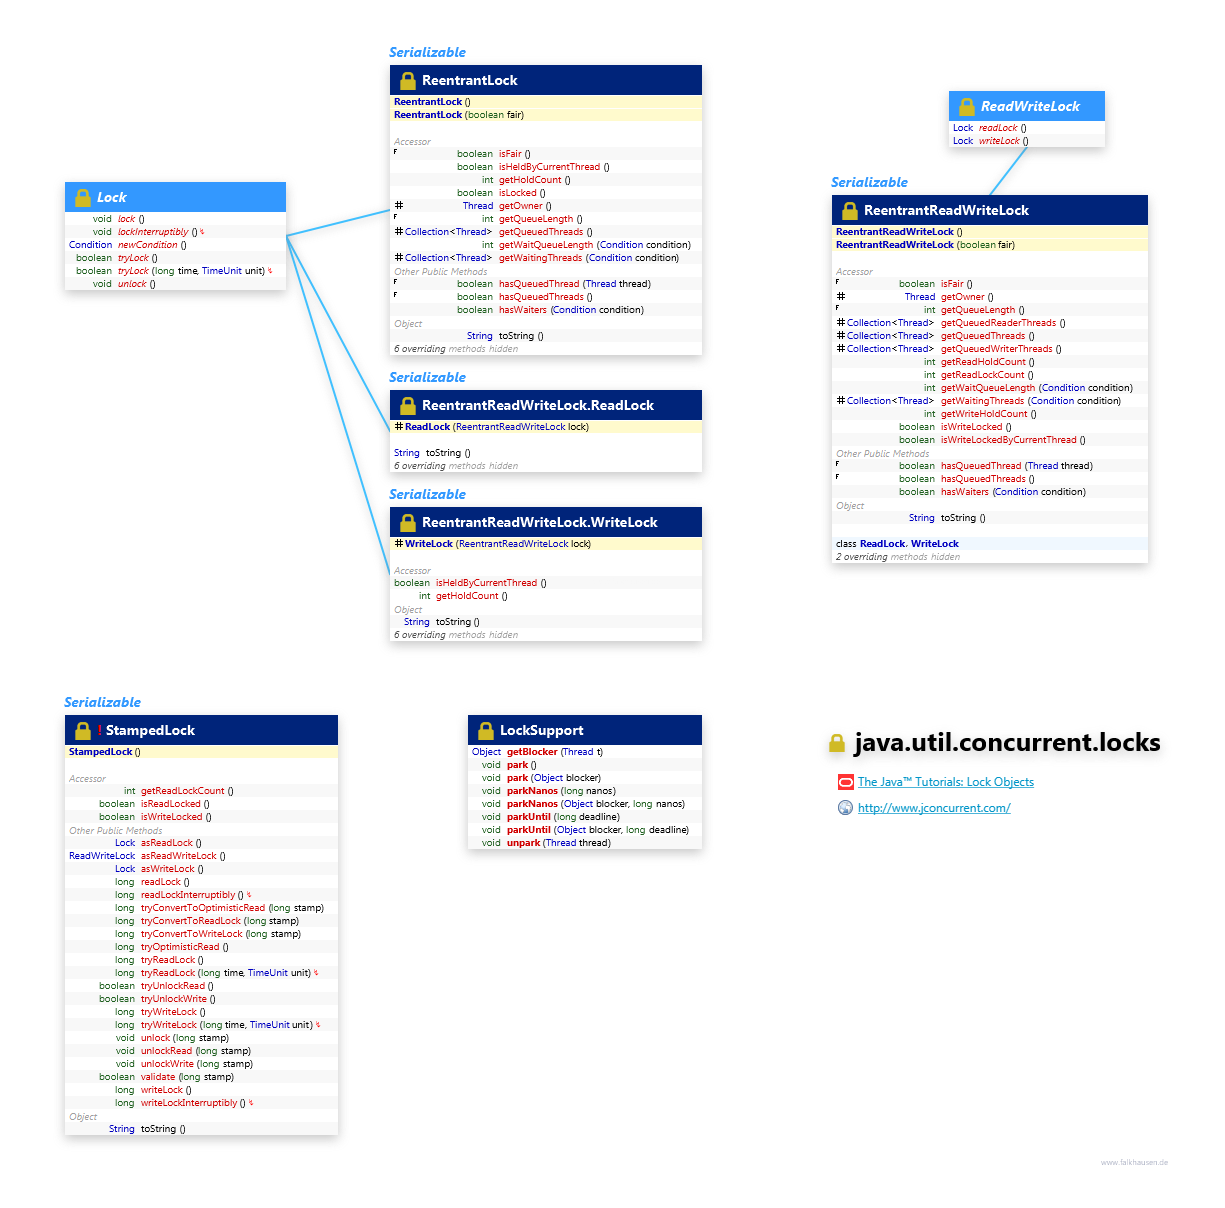Click the www.falkhausen.de text at bottom right
The width and height of the screenshot is (1225, 1208).
pyautogui.click(x=1134, y=1162)
